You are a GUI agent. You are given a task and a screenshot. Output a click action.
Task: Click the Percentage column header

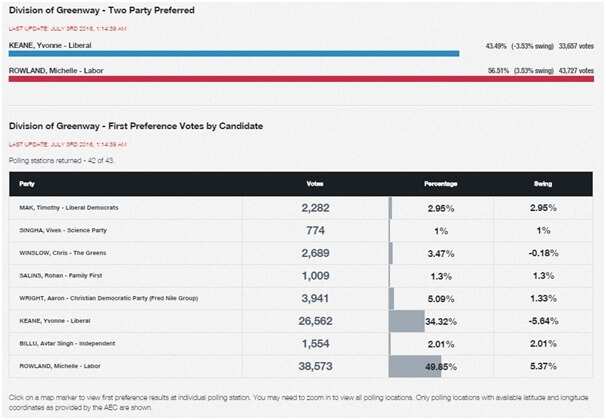click(x=442, y=184)
